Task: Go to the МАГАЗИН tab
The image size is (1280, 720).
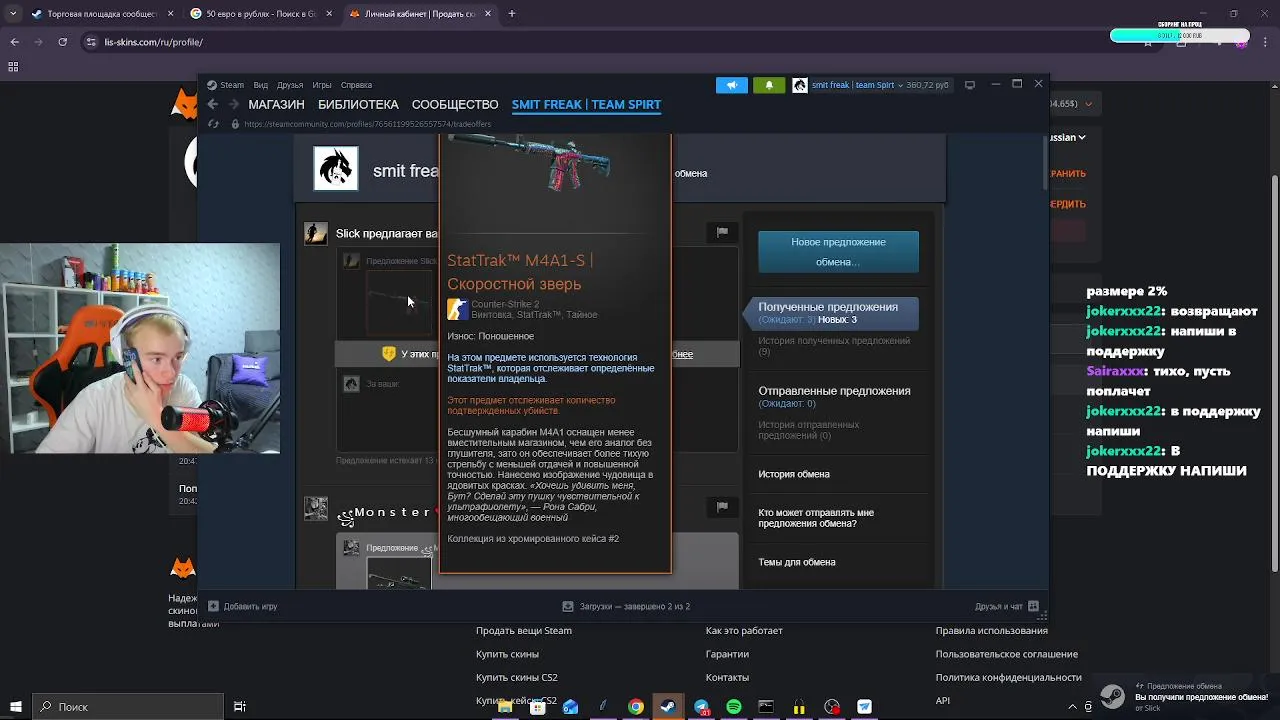Action: [276, 104]
